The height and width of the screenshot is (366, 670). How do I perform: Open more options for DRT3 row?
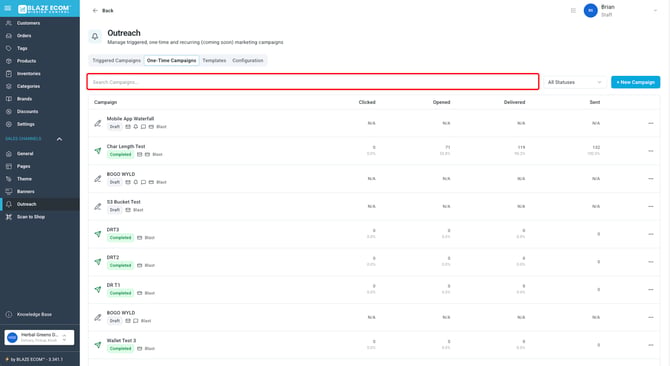pyautogui.click(x=651, y=234)
